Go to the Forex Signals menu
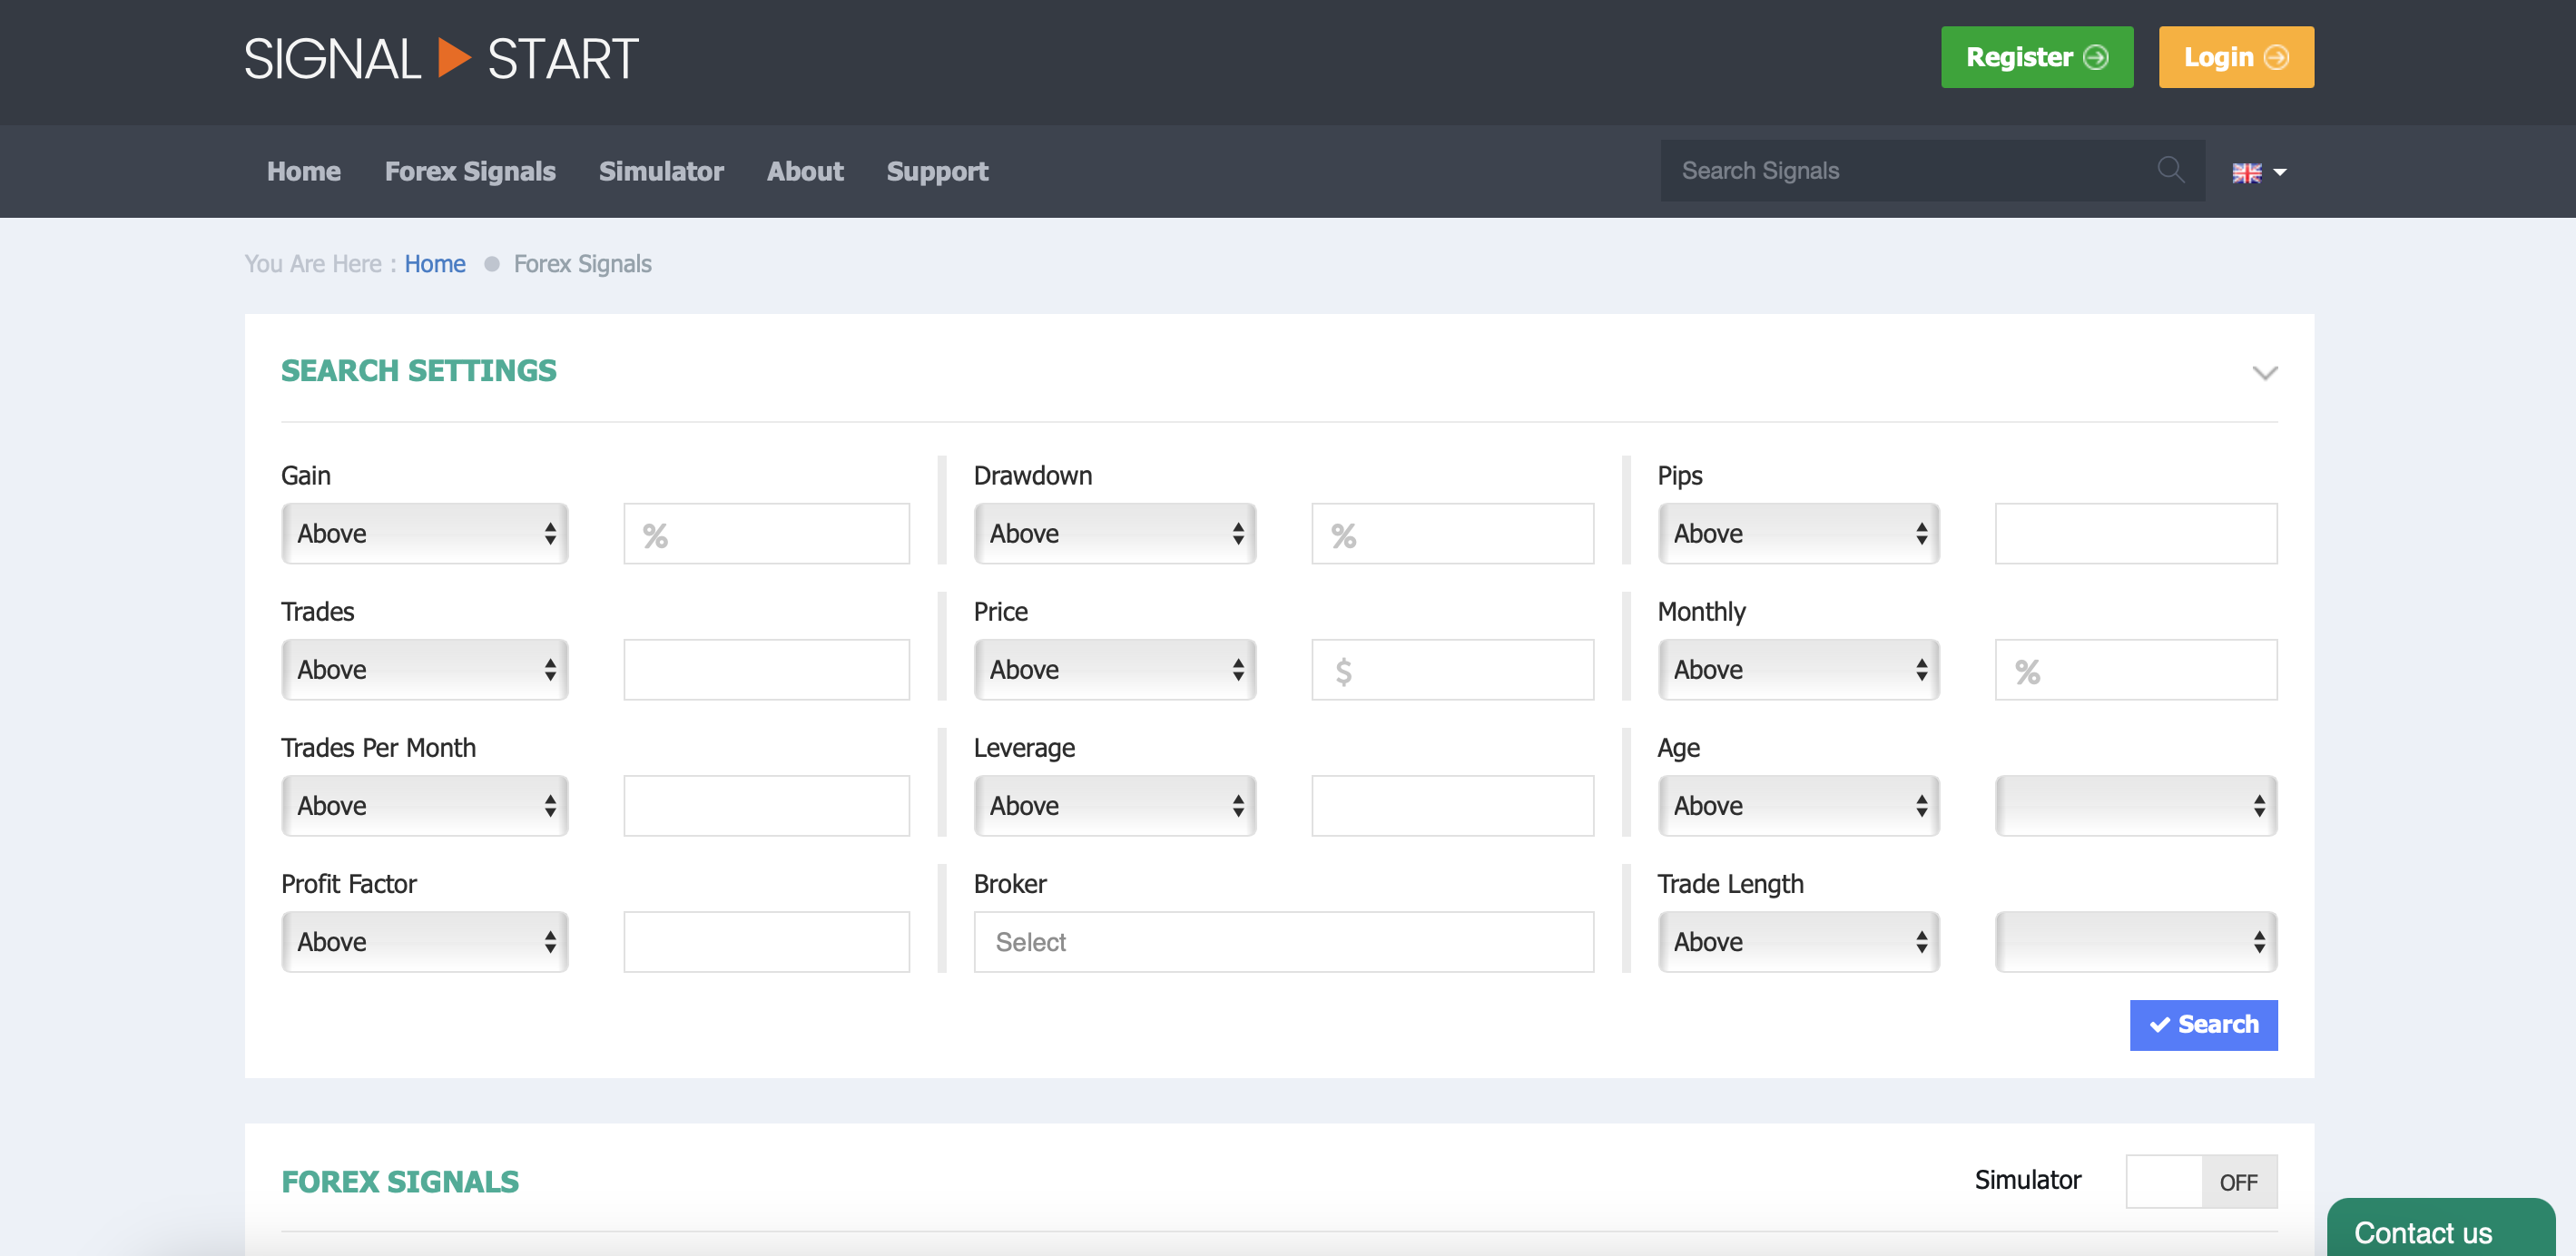 click(470, 171)
